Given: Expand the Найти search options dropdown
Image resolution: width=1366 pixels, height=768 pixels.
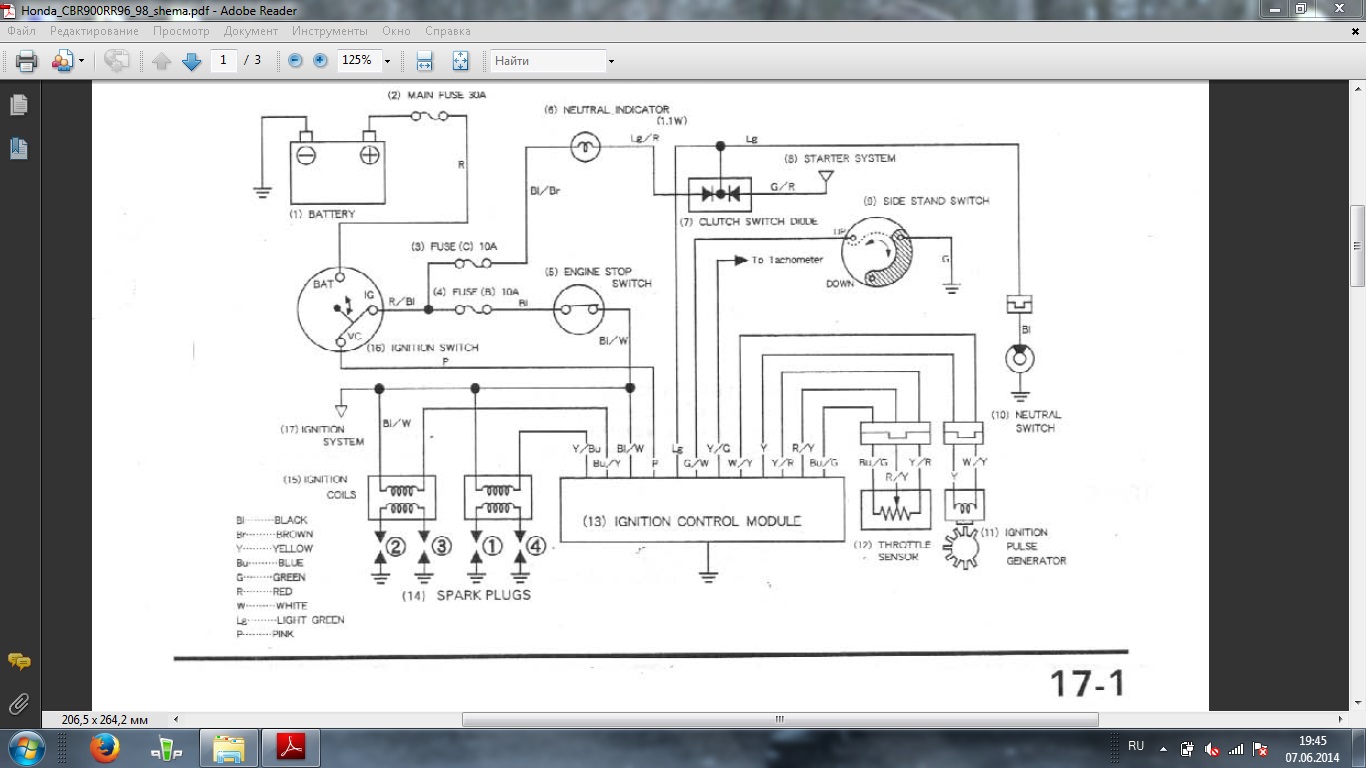Looking at the screenshot, I should pos(611,61).
